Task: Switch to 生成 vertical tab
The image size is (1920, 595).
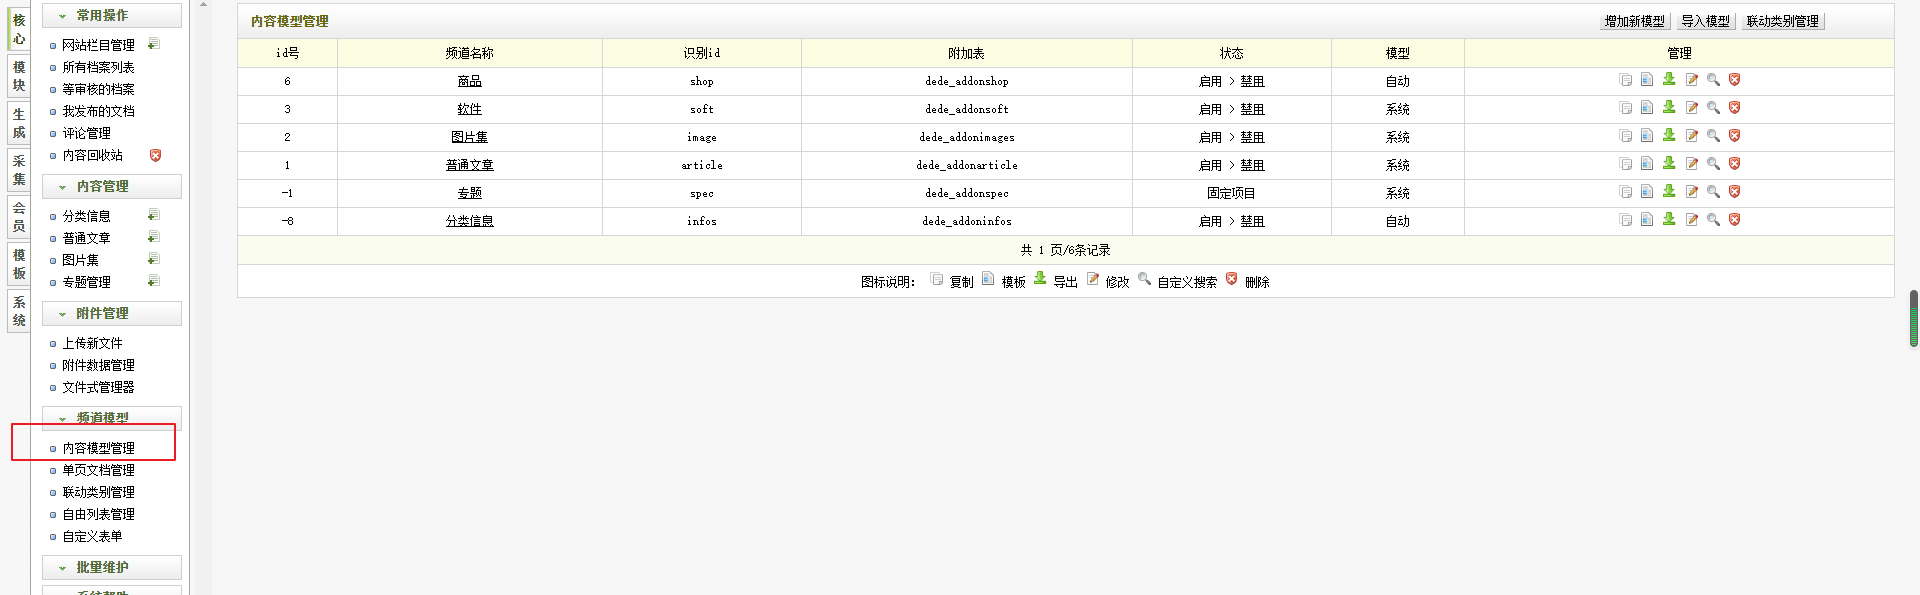Action: click(x=19, y=123)
